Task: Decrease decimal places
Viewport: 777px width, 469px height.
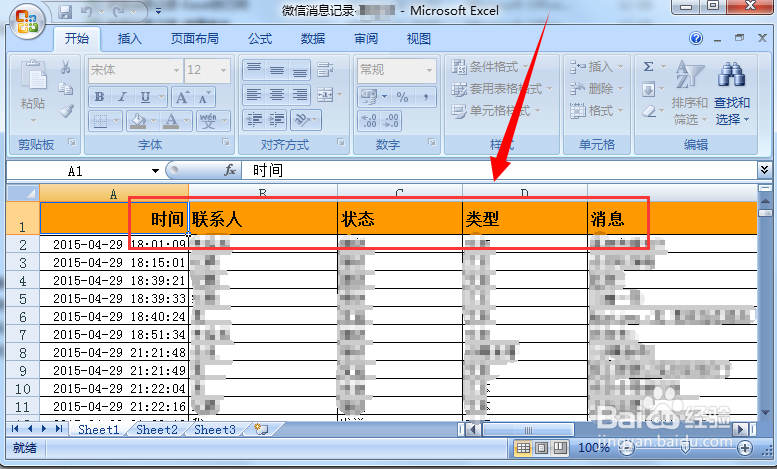Action: (391, 121)
